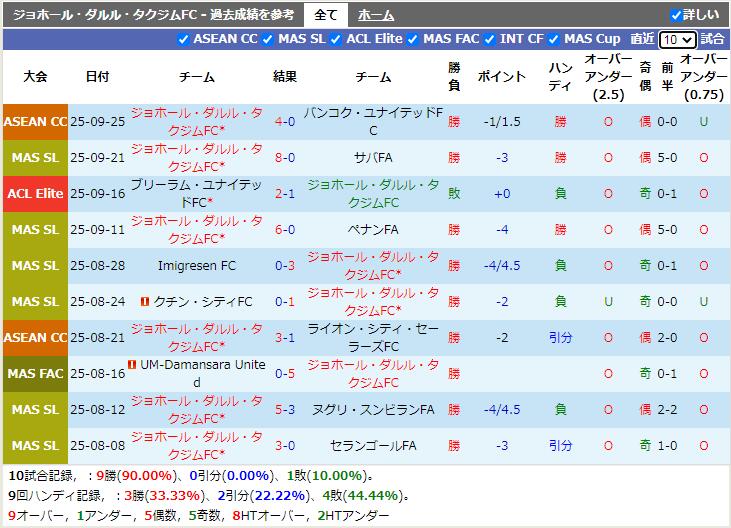Click team name ブリーラム・ユナイテッドFC
Image resolution: width=731 pixels, height=528 pixels.
[196, 193]
